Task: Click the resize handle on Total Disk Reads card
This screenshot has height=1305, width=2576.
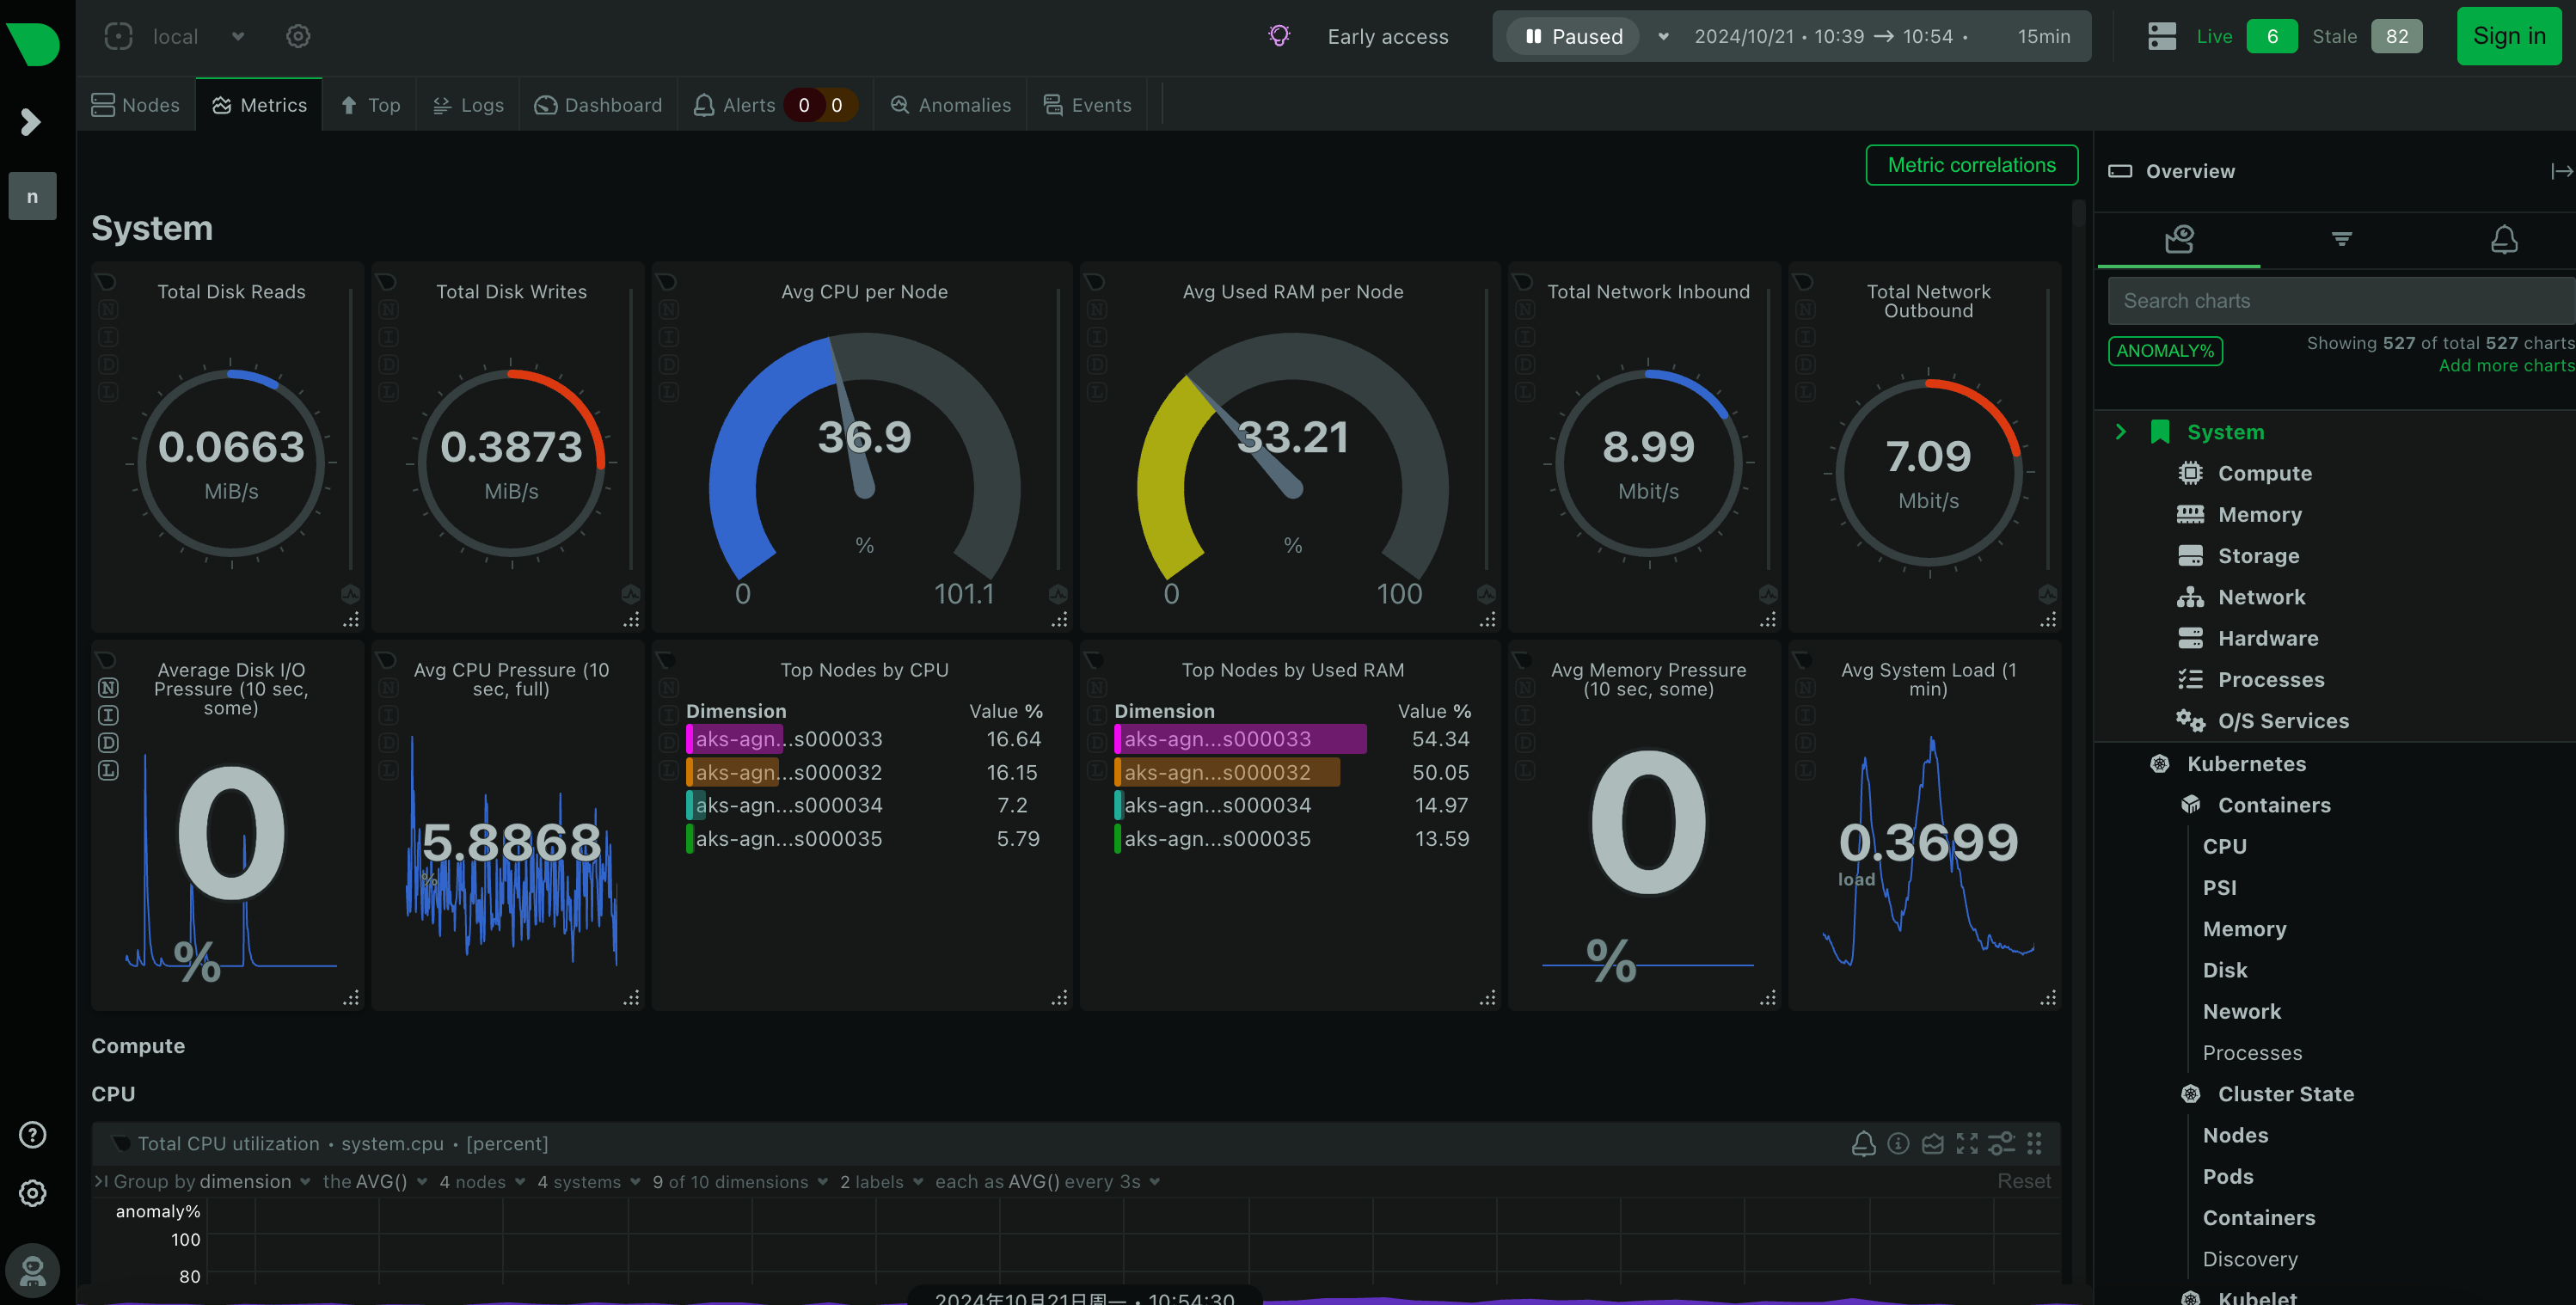Action: [x=351, y=619]
